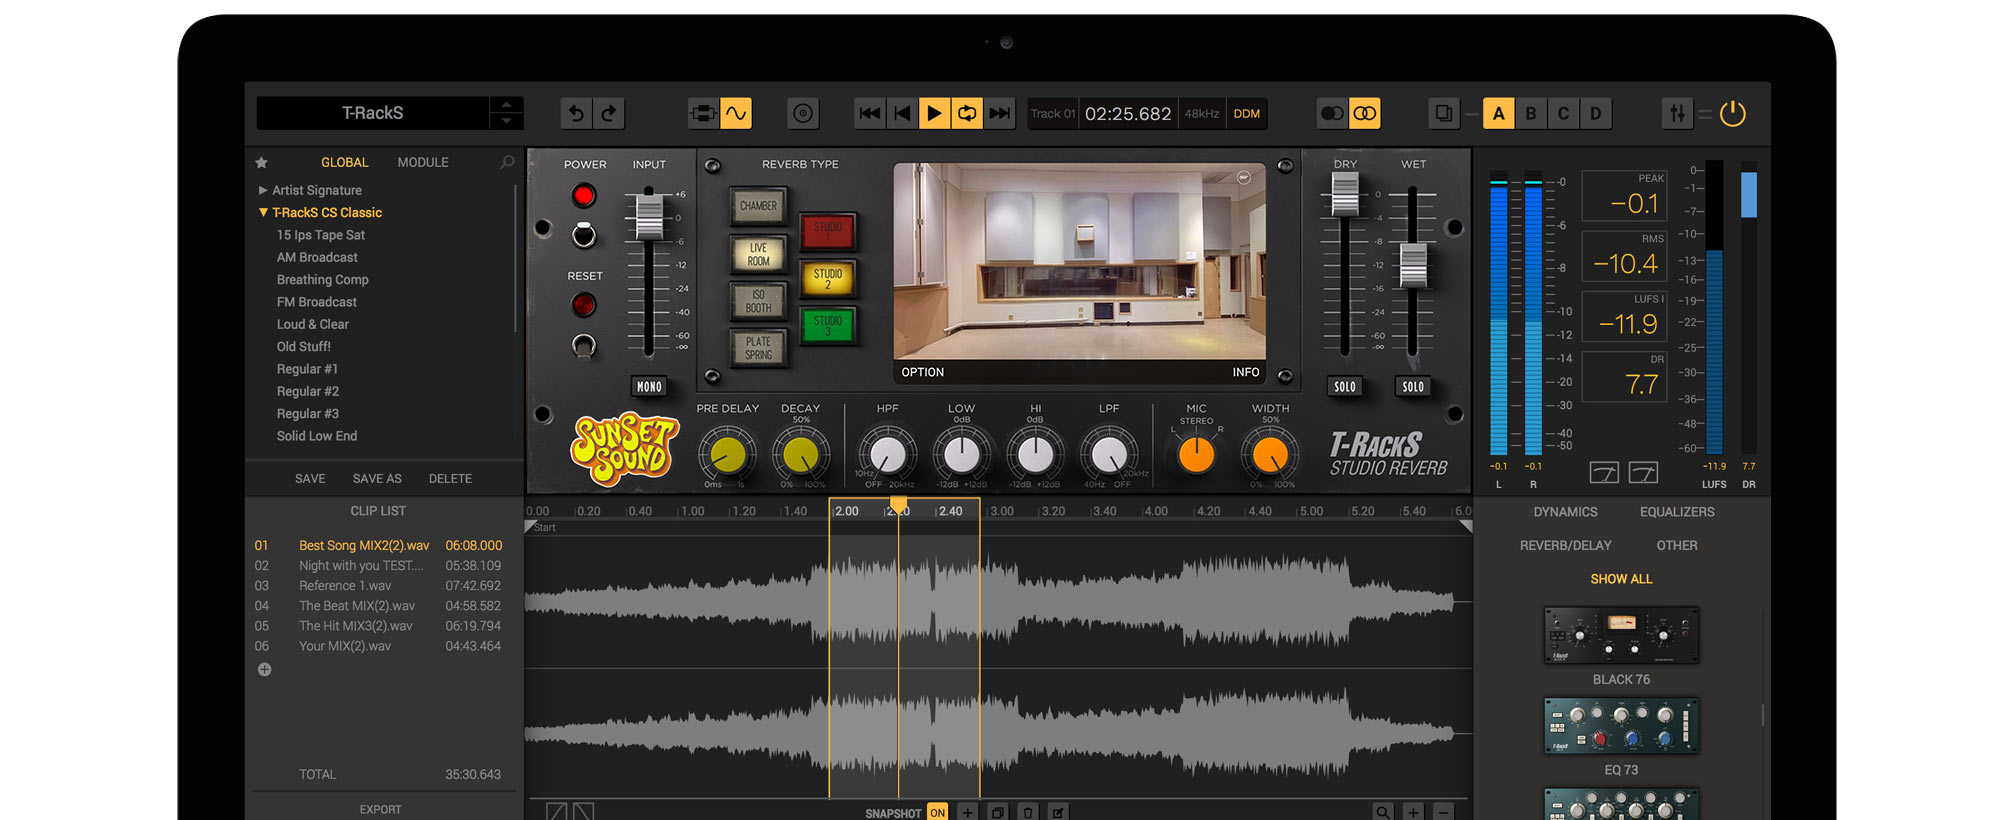2000x820 pixels.
Task: Open the DYNAMICS module category
Action: tap(1565, 512)
